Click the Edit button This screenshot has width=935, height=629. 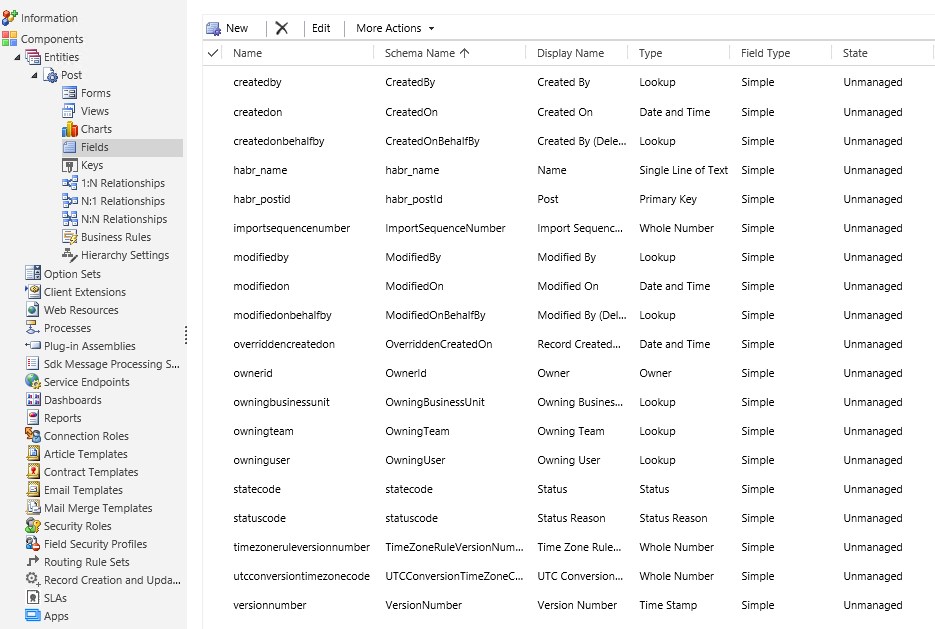(x=321, y=27)
